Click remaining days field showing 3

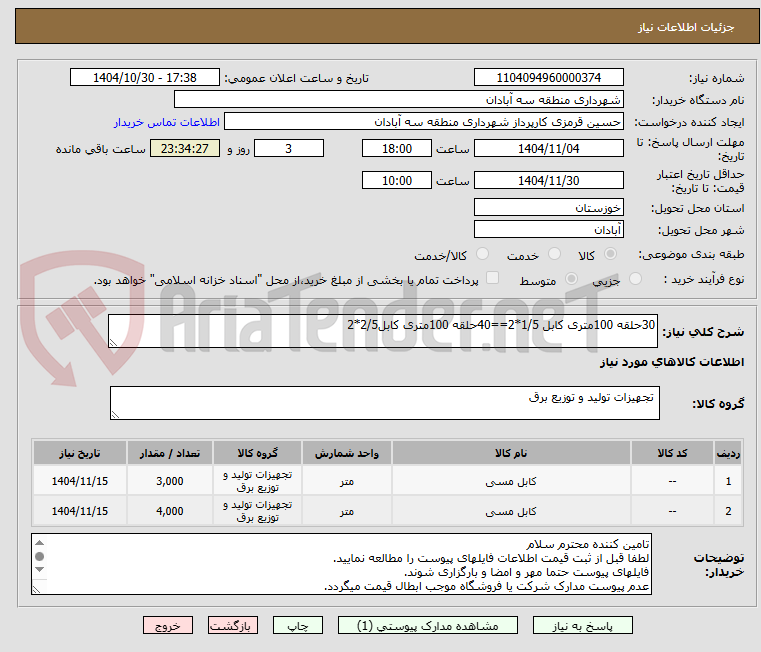[x=289, y=148]
